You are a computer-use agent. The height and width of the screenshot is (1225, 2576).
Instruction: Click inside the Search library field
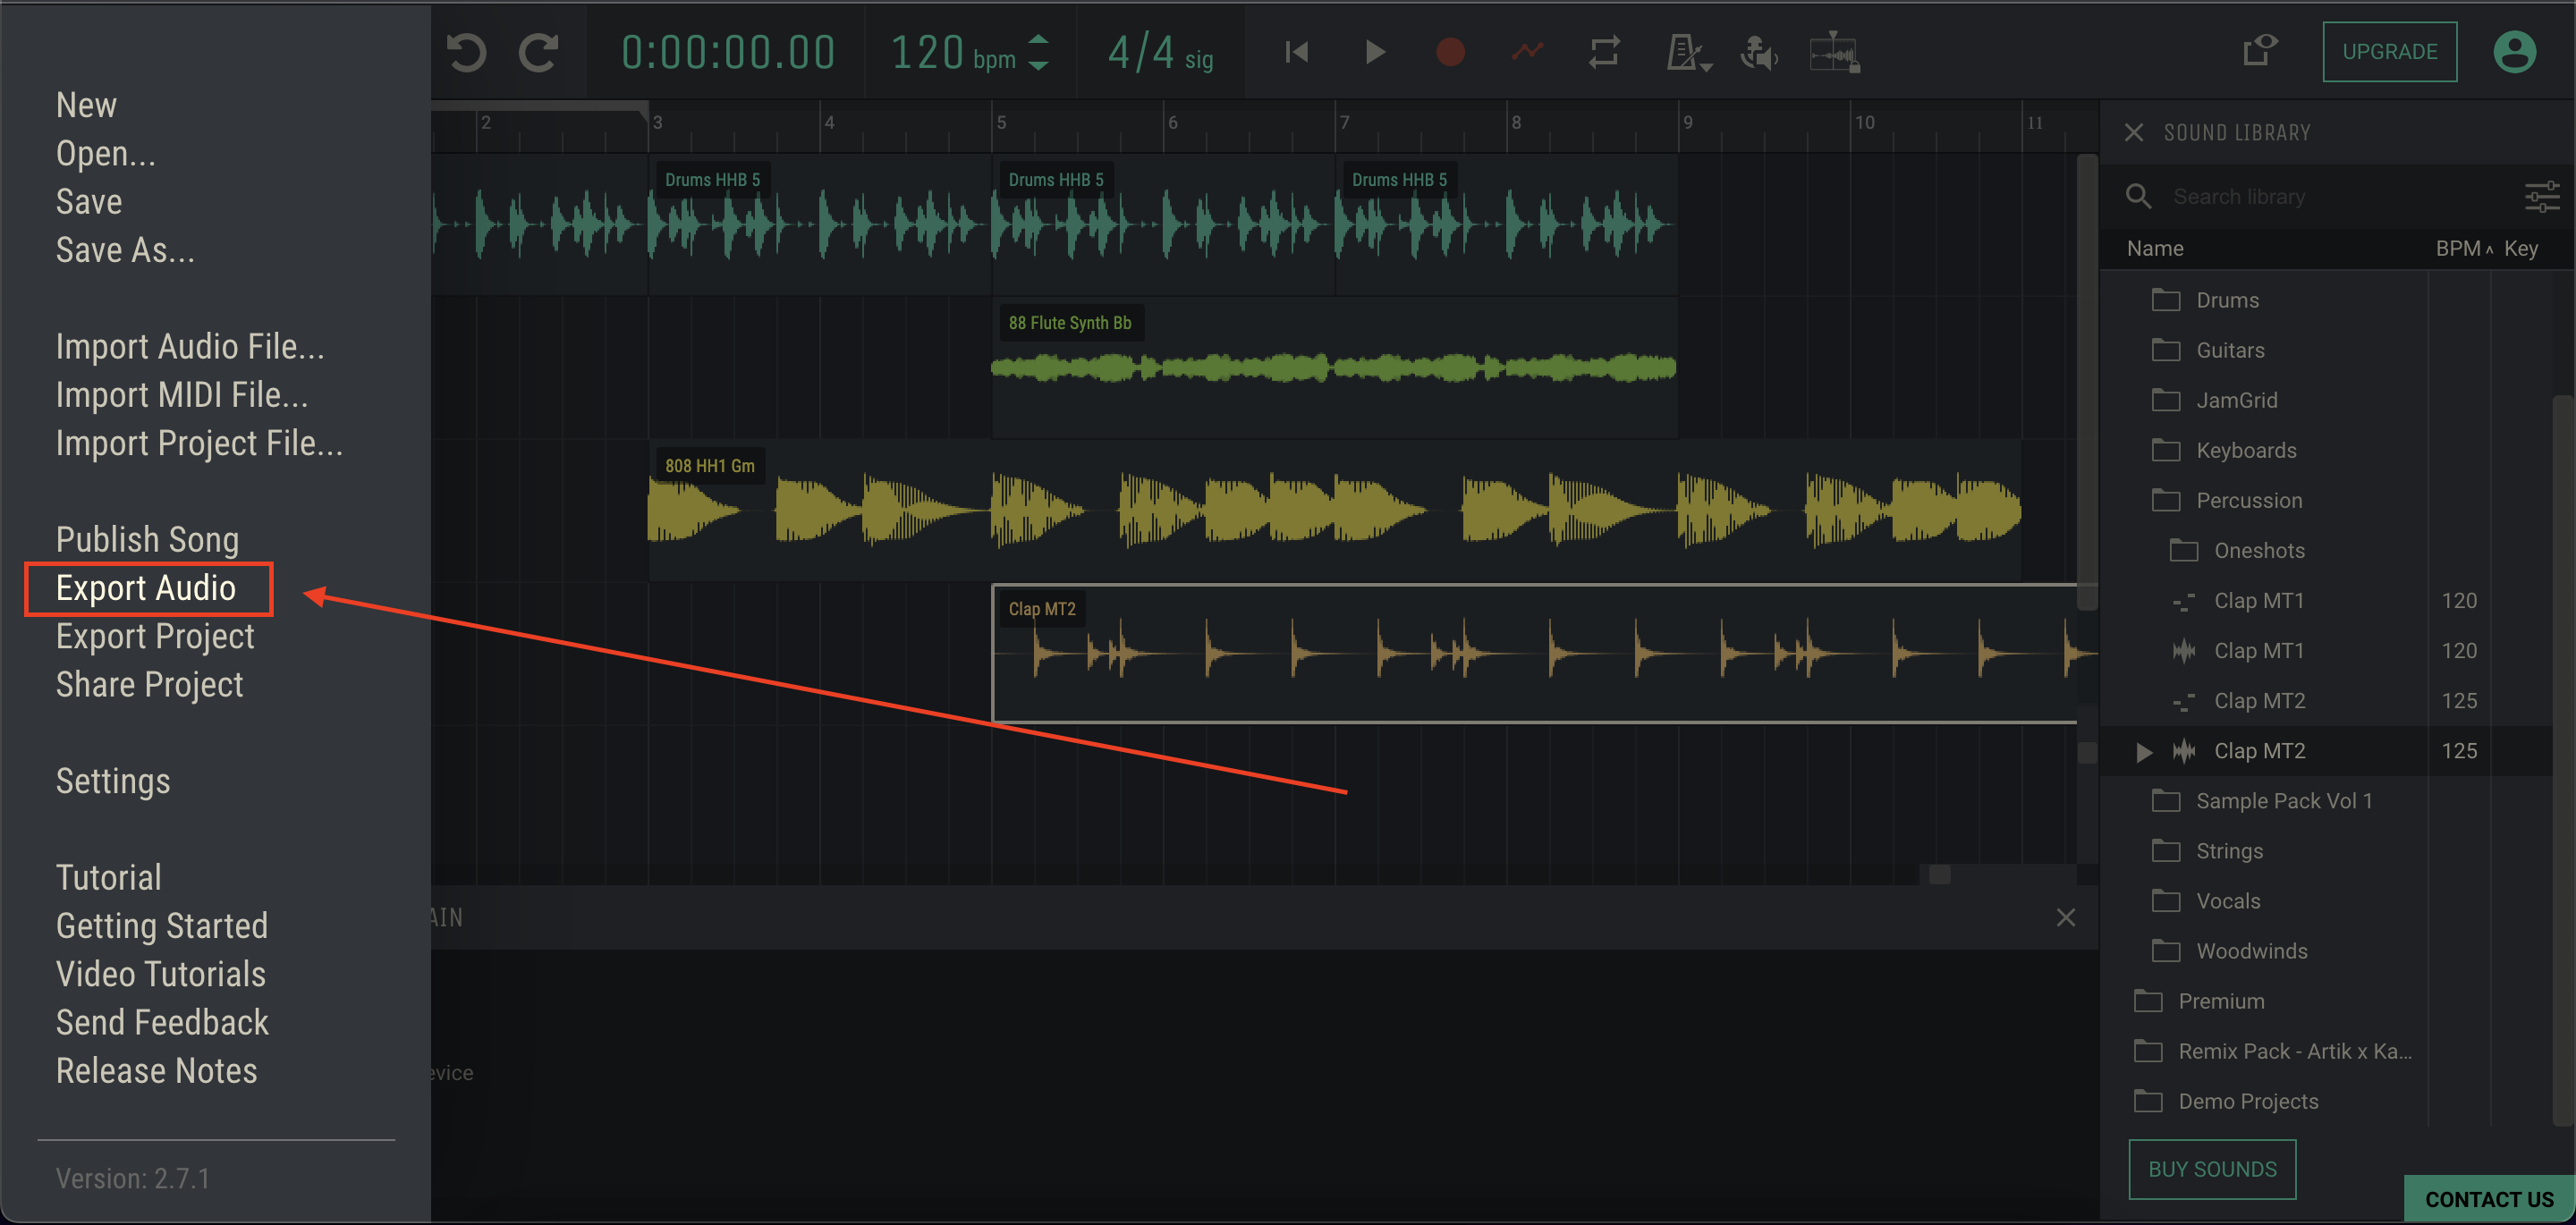(2300, 196)
